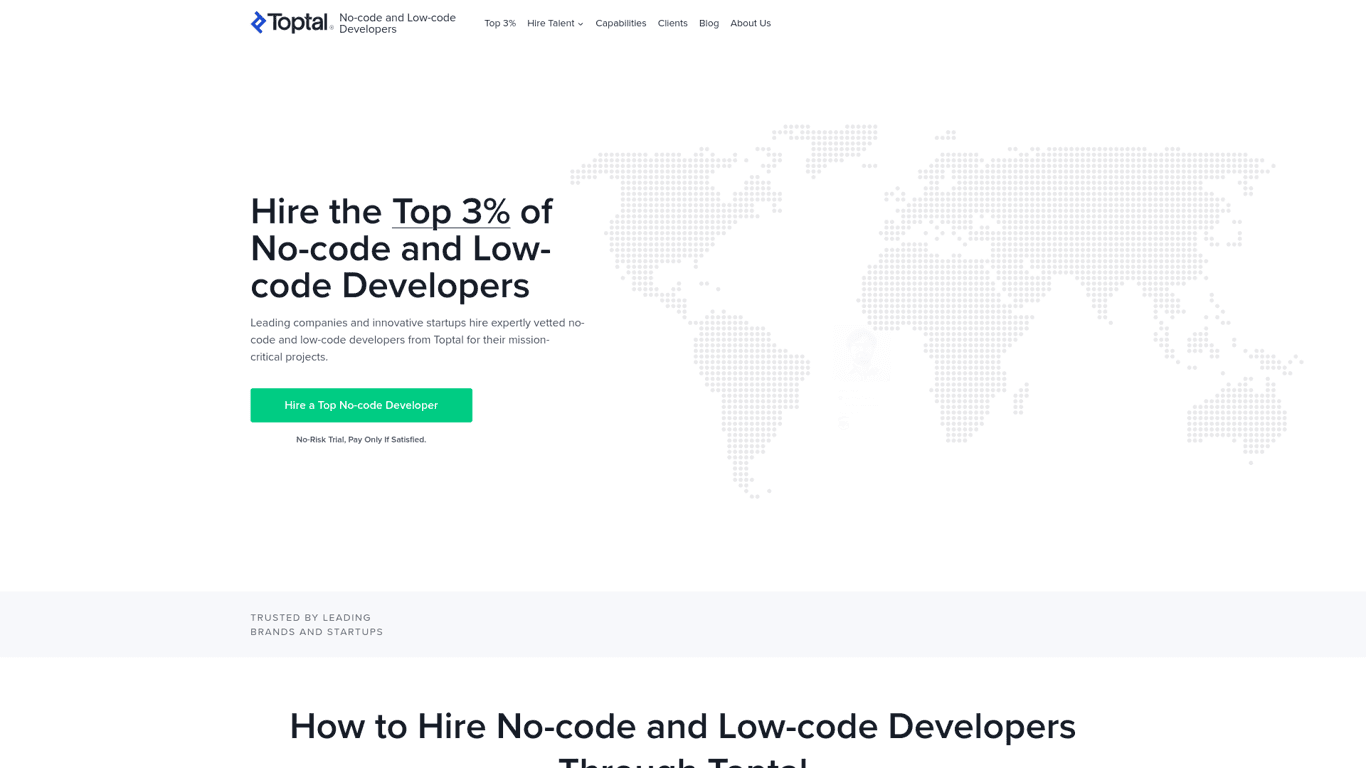Click the underlined Top 3% headline link
Image resolution: width=1366 pixels, height=768 pixels.
coord(451,212)
